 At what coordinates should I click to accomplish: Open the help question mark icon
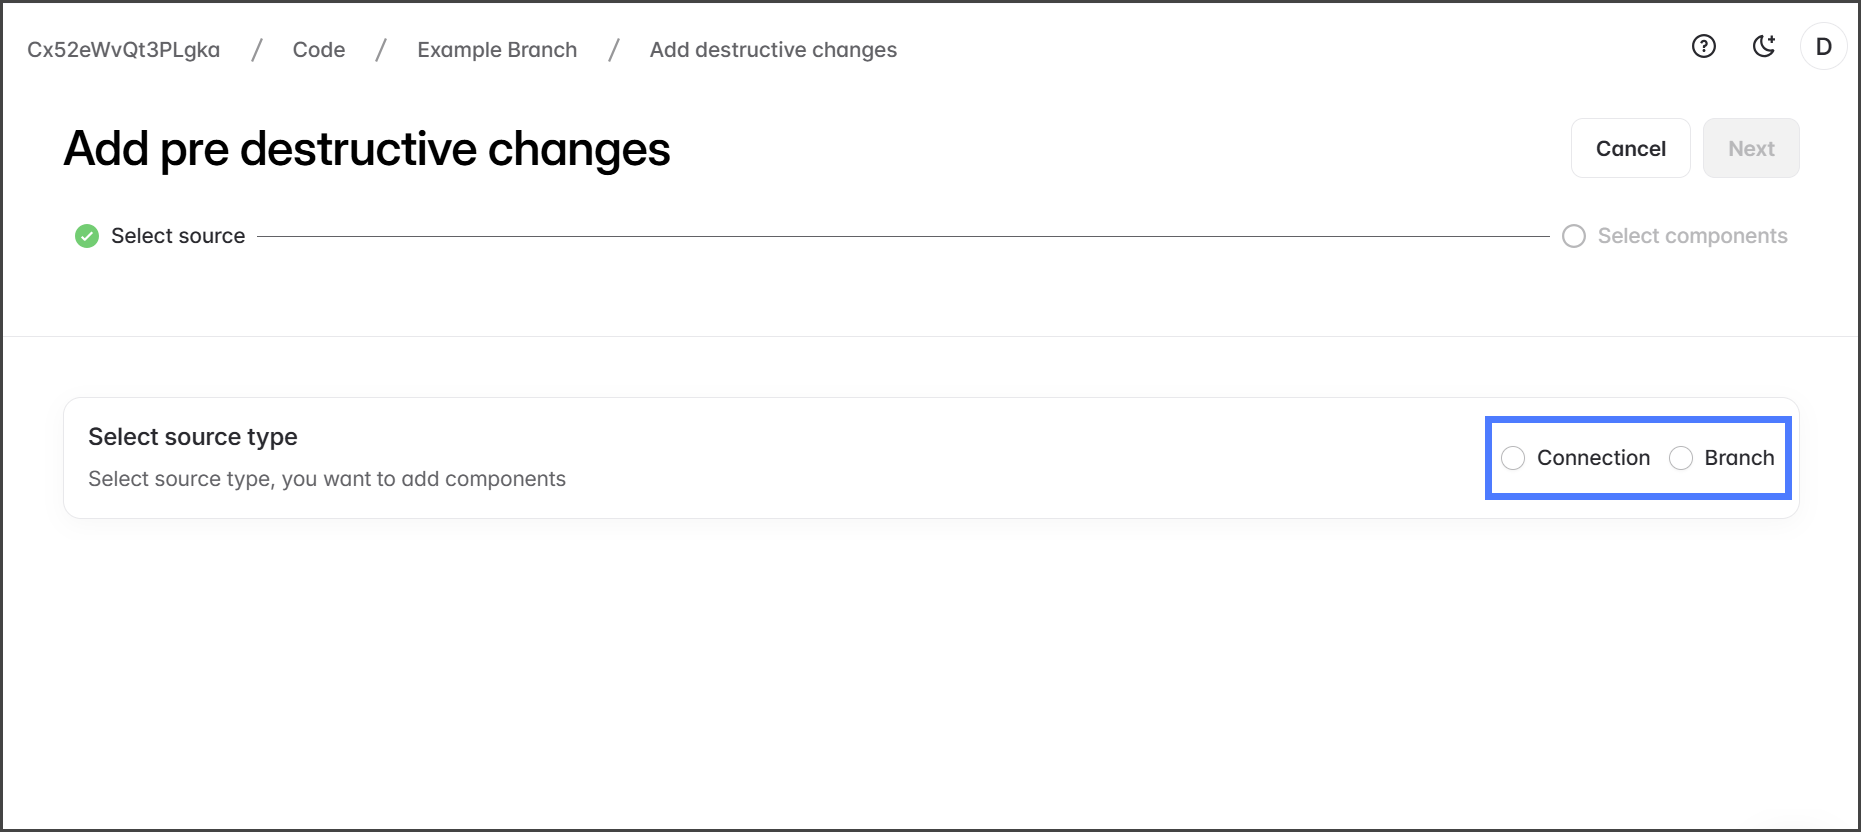(1703, 46)
